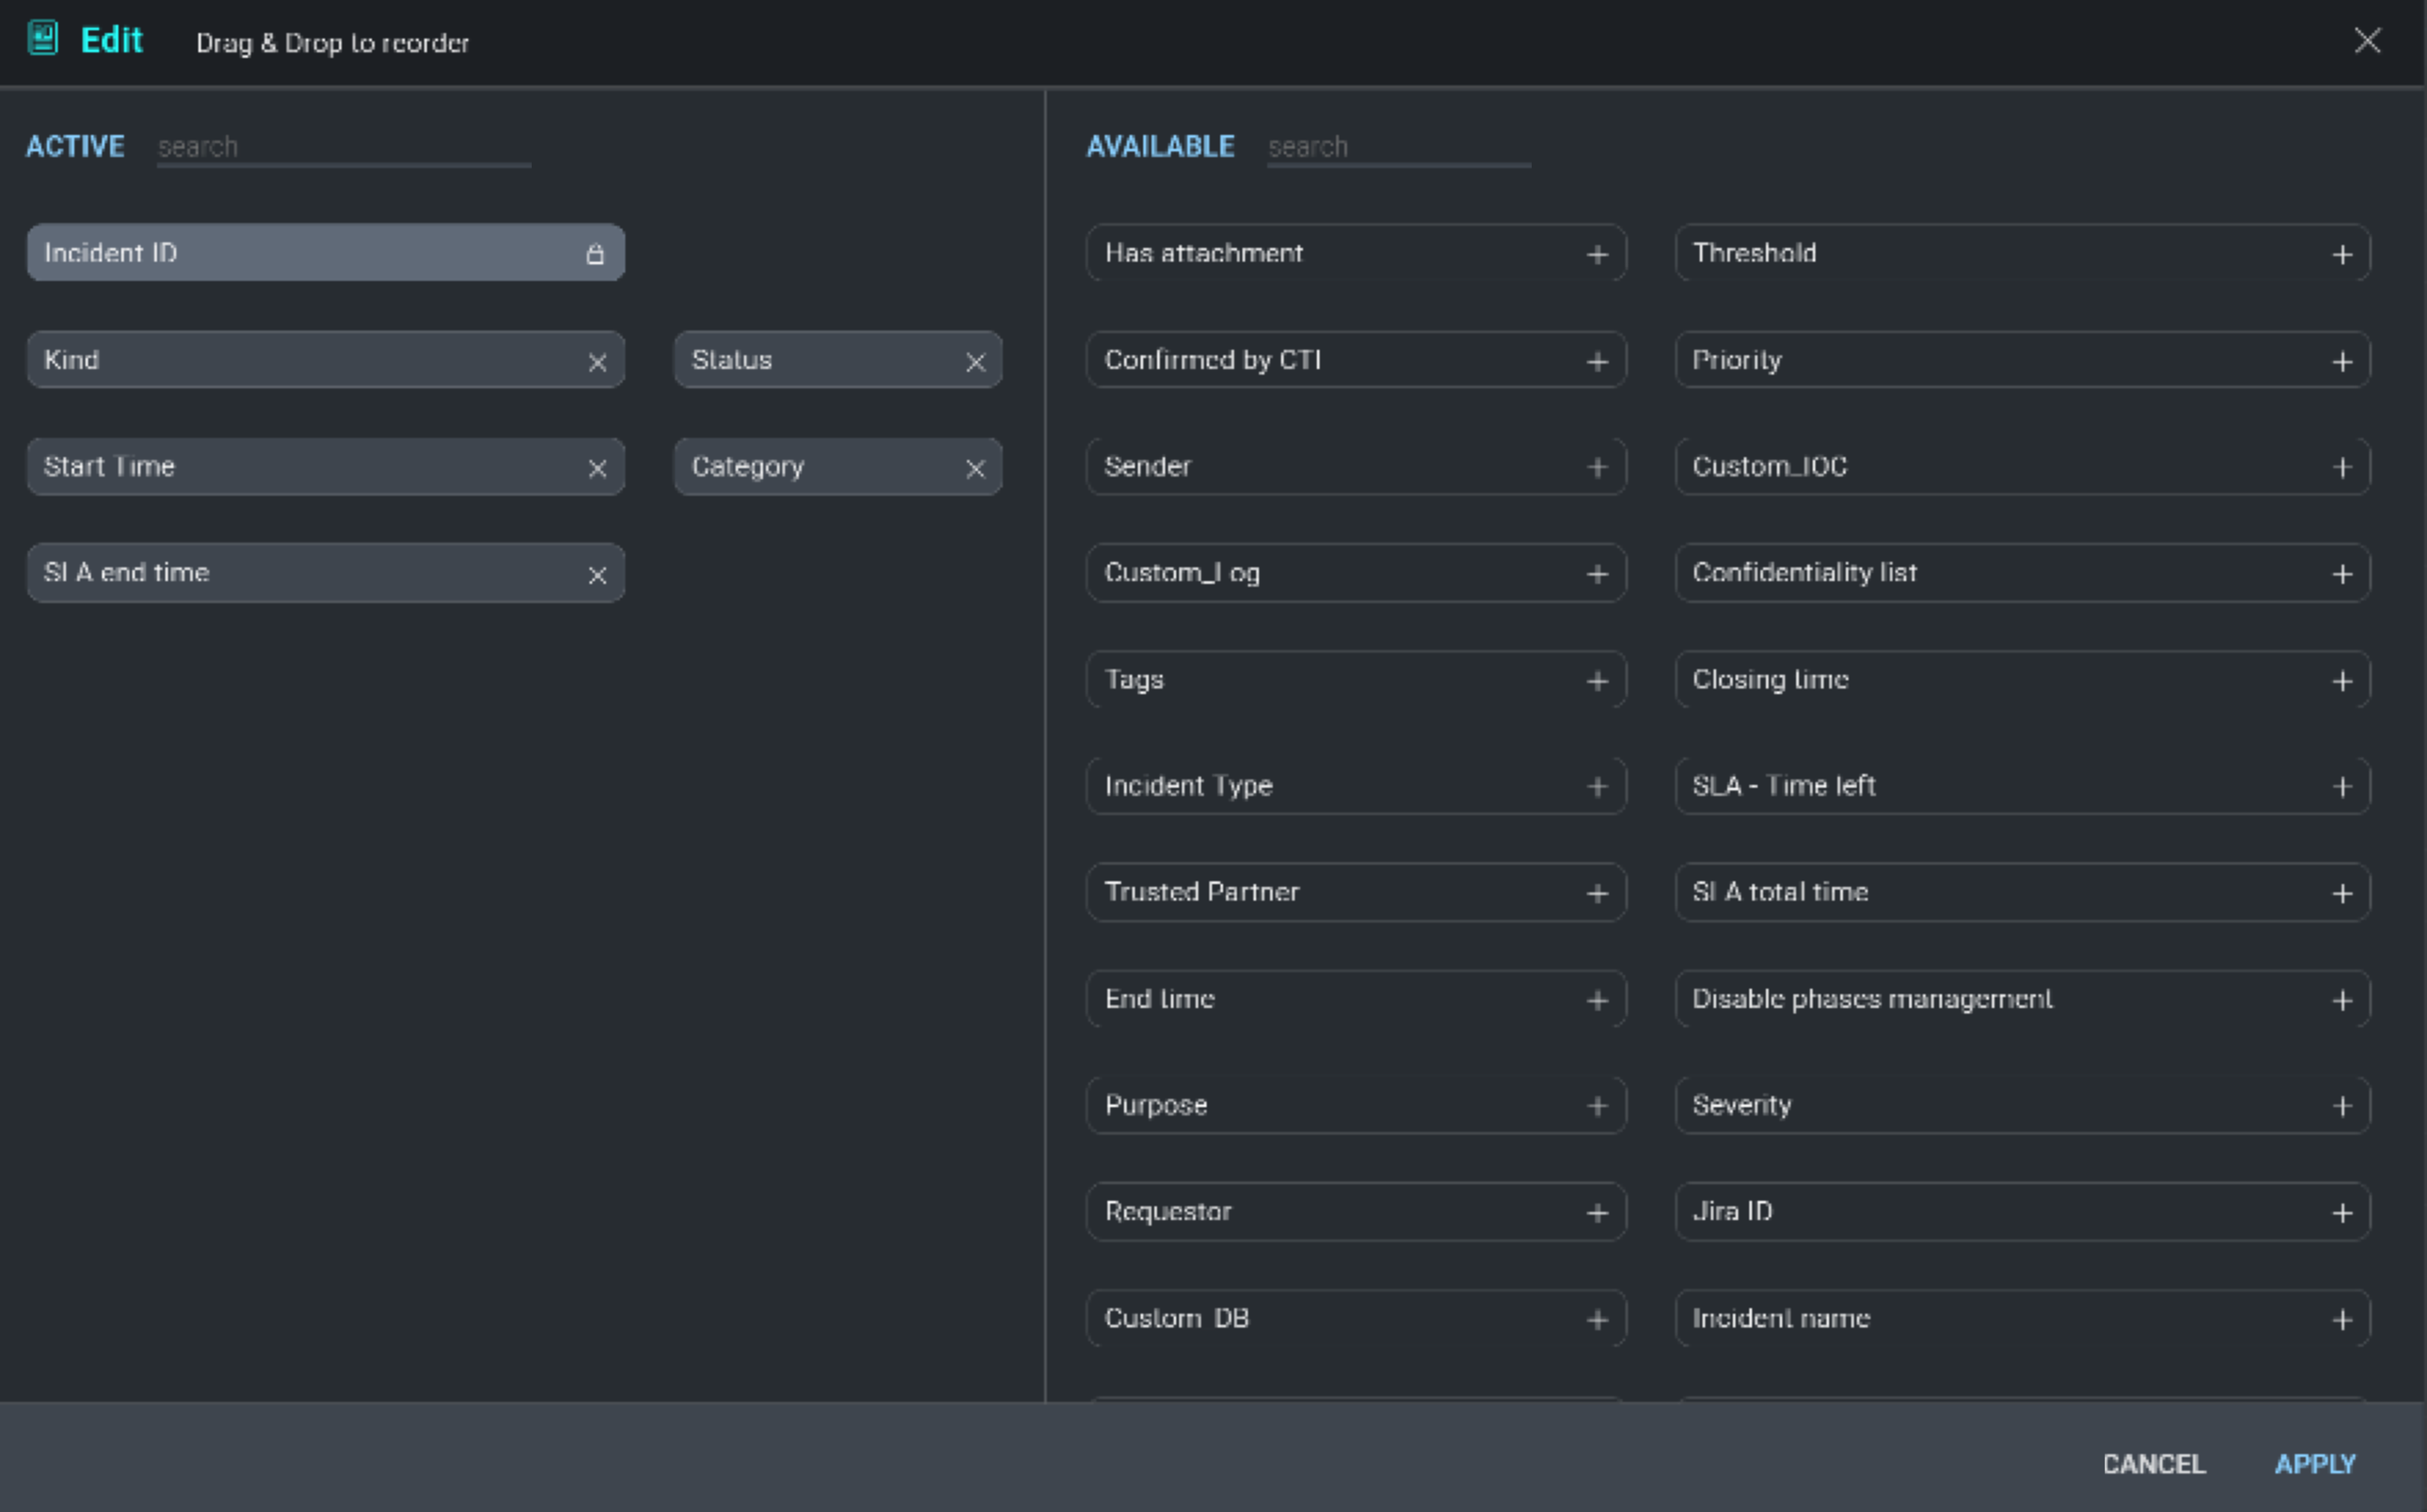Add the Severity field to active
The image size is (2427, 1512).
coord(2345,1104)
